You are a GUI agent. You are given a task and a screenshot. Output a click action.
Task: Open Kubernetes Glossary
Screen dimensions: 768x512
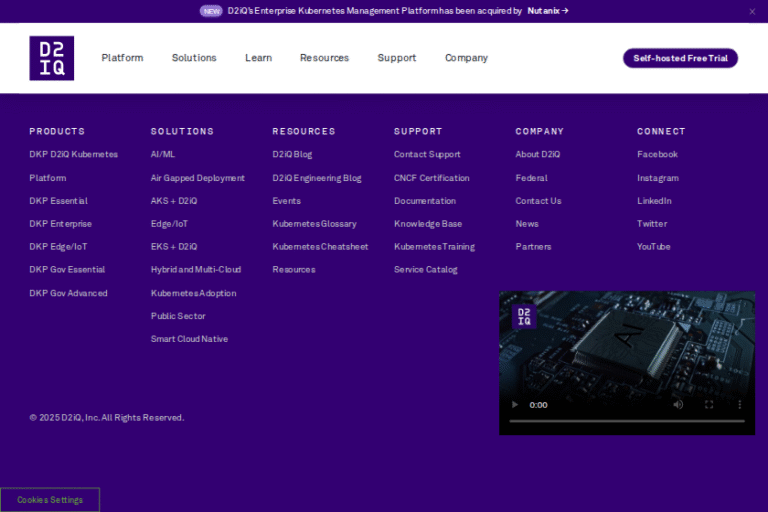314,224
